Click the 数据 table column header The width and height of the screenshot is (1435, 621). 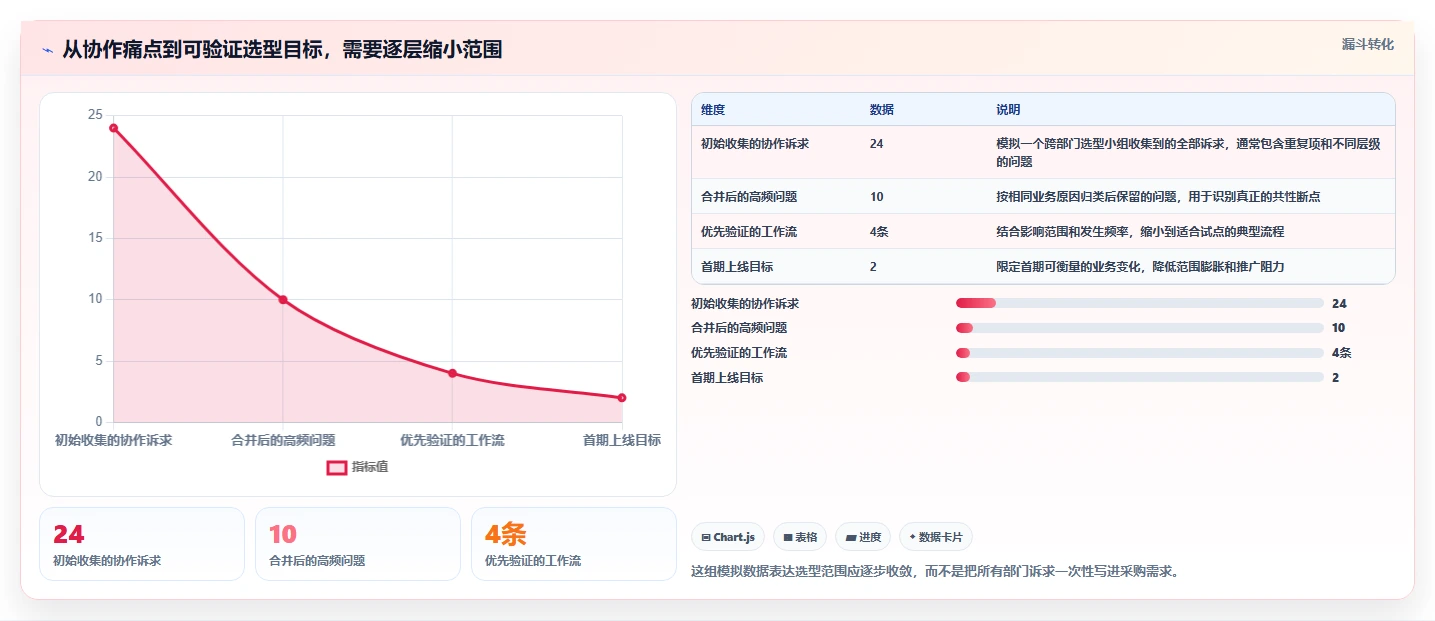coord(882,109)
